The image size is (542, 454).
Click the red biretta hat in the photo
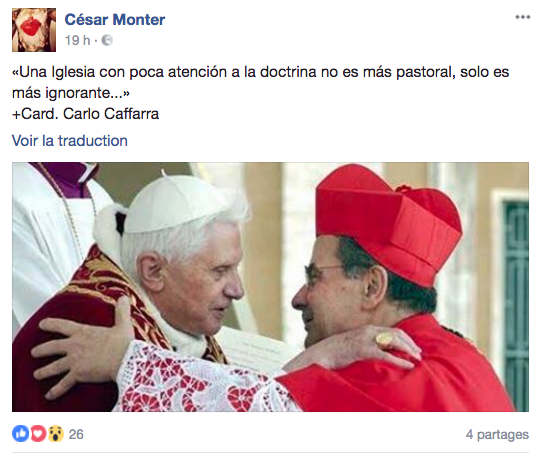click(x=389, y=225)
